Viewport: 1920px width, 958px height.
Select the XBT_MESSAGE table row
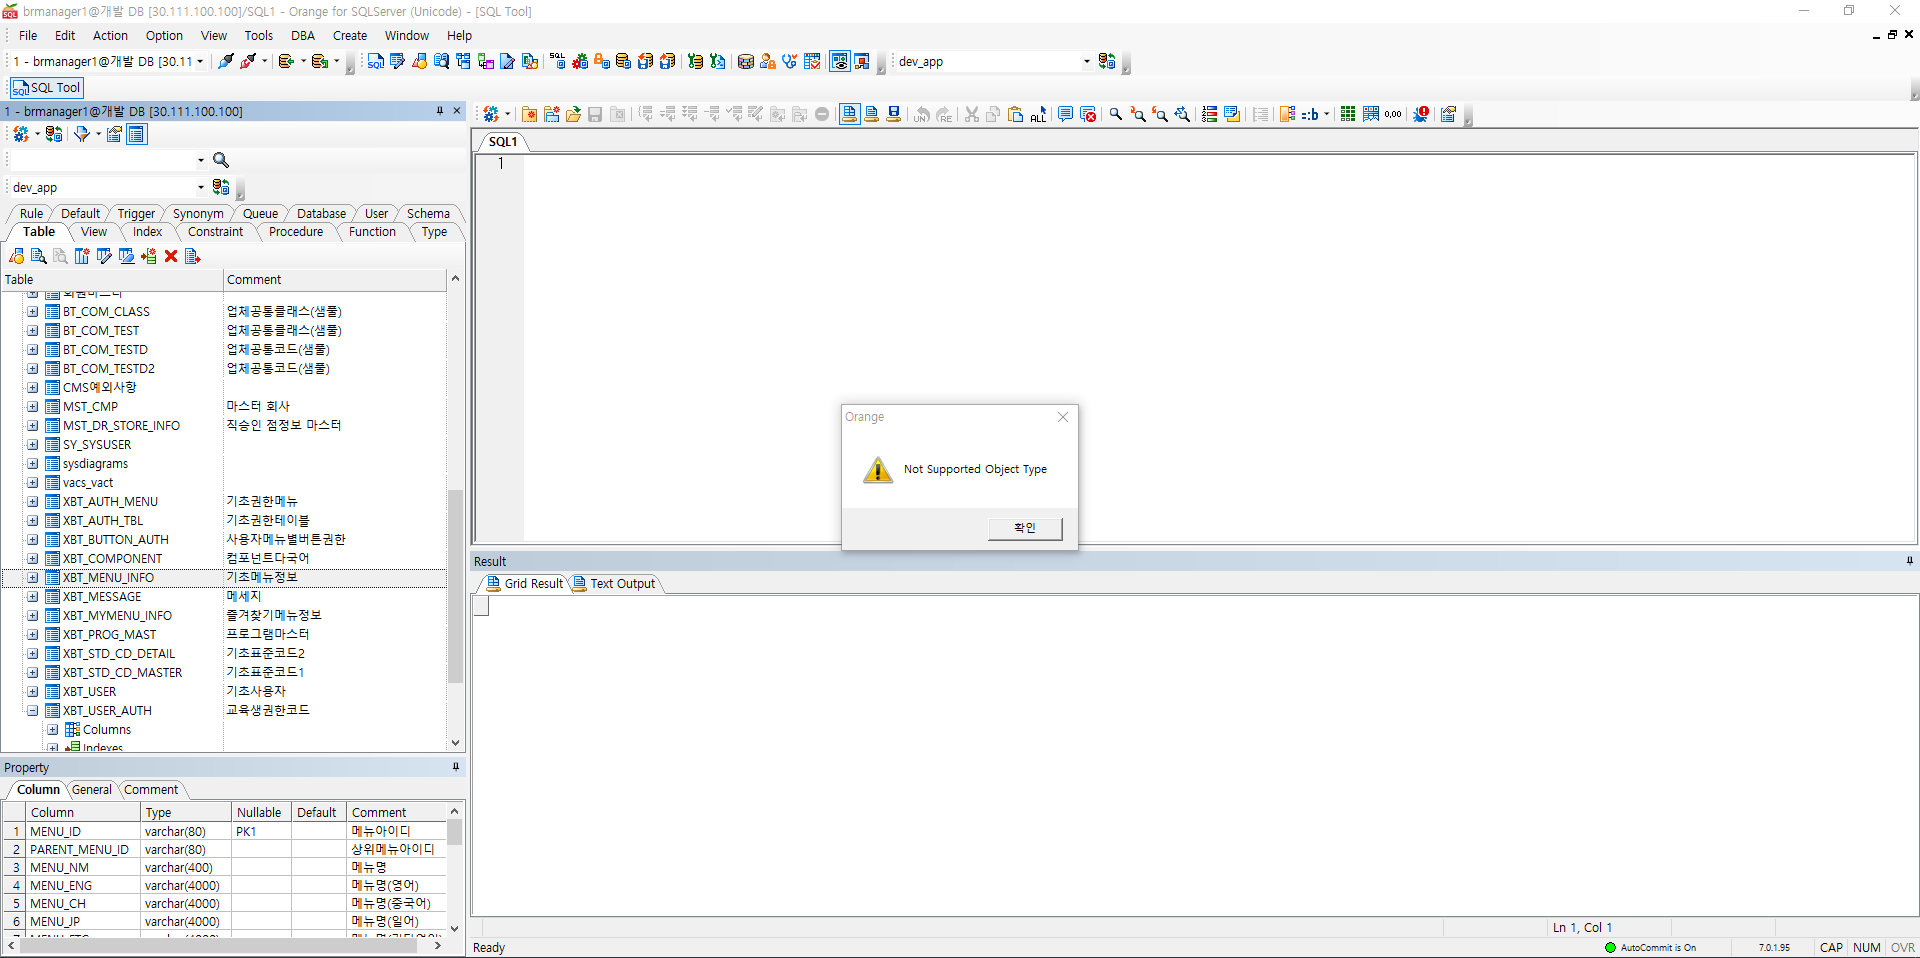point(102,597)
